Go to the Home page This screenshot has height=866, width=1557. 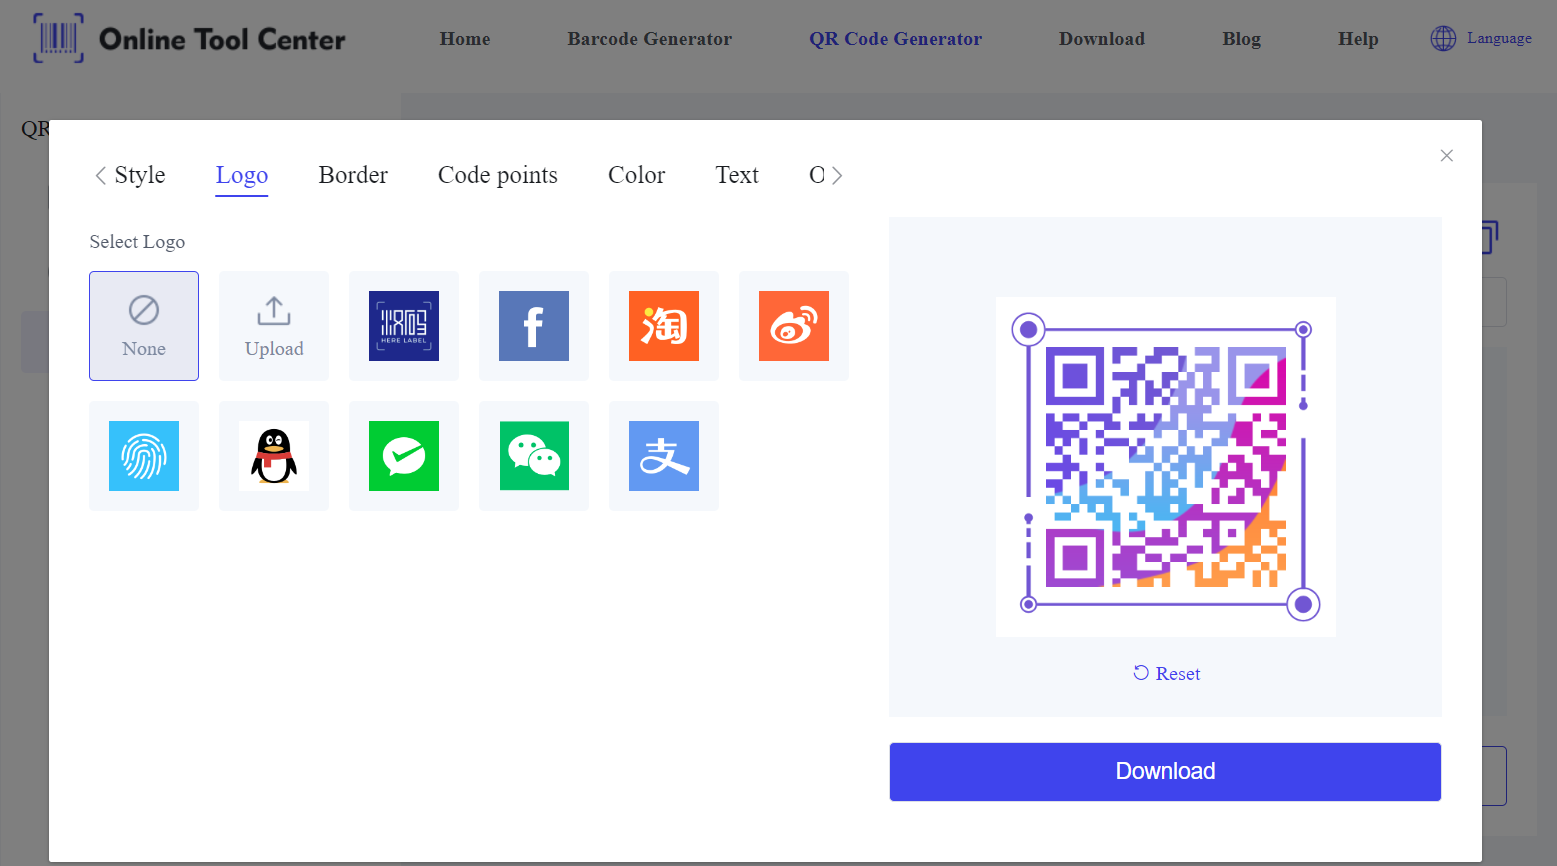[x=465, y=39]
